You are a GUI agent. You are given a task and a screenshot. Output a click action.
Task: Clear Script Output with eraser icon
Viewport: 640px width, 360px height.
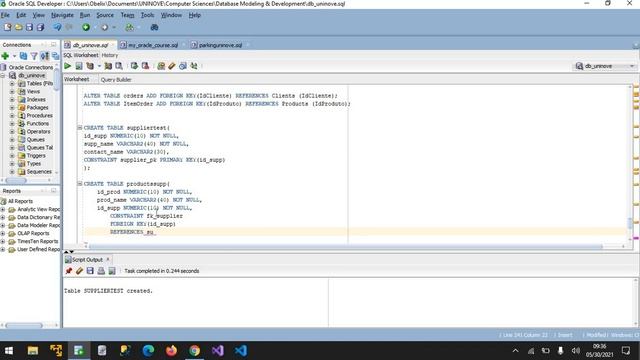coord(79,271)
